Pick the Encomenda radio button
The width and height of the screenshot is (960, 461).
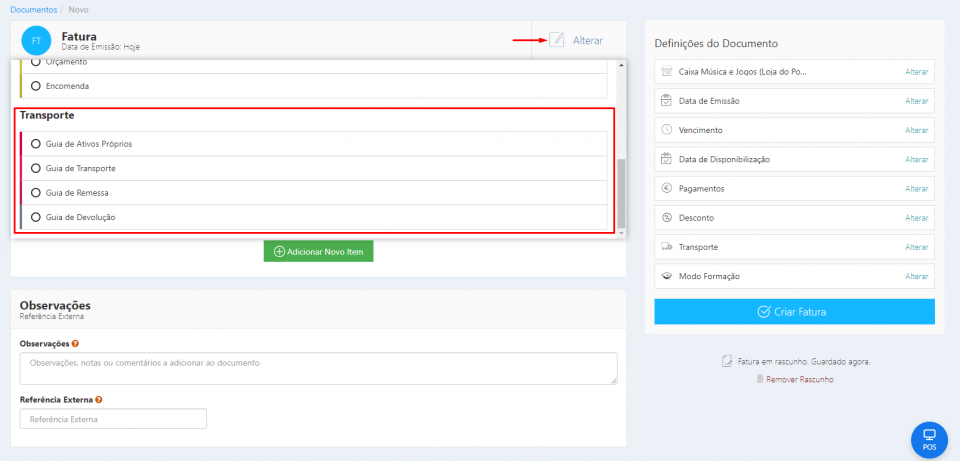36,86
